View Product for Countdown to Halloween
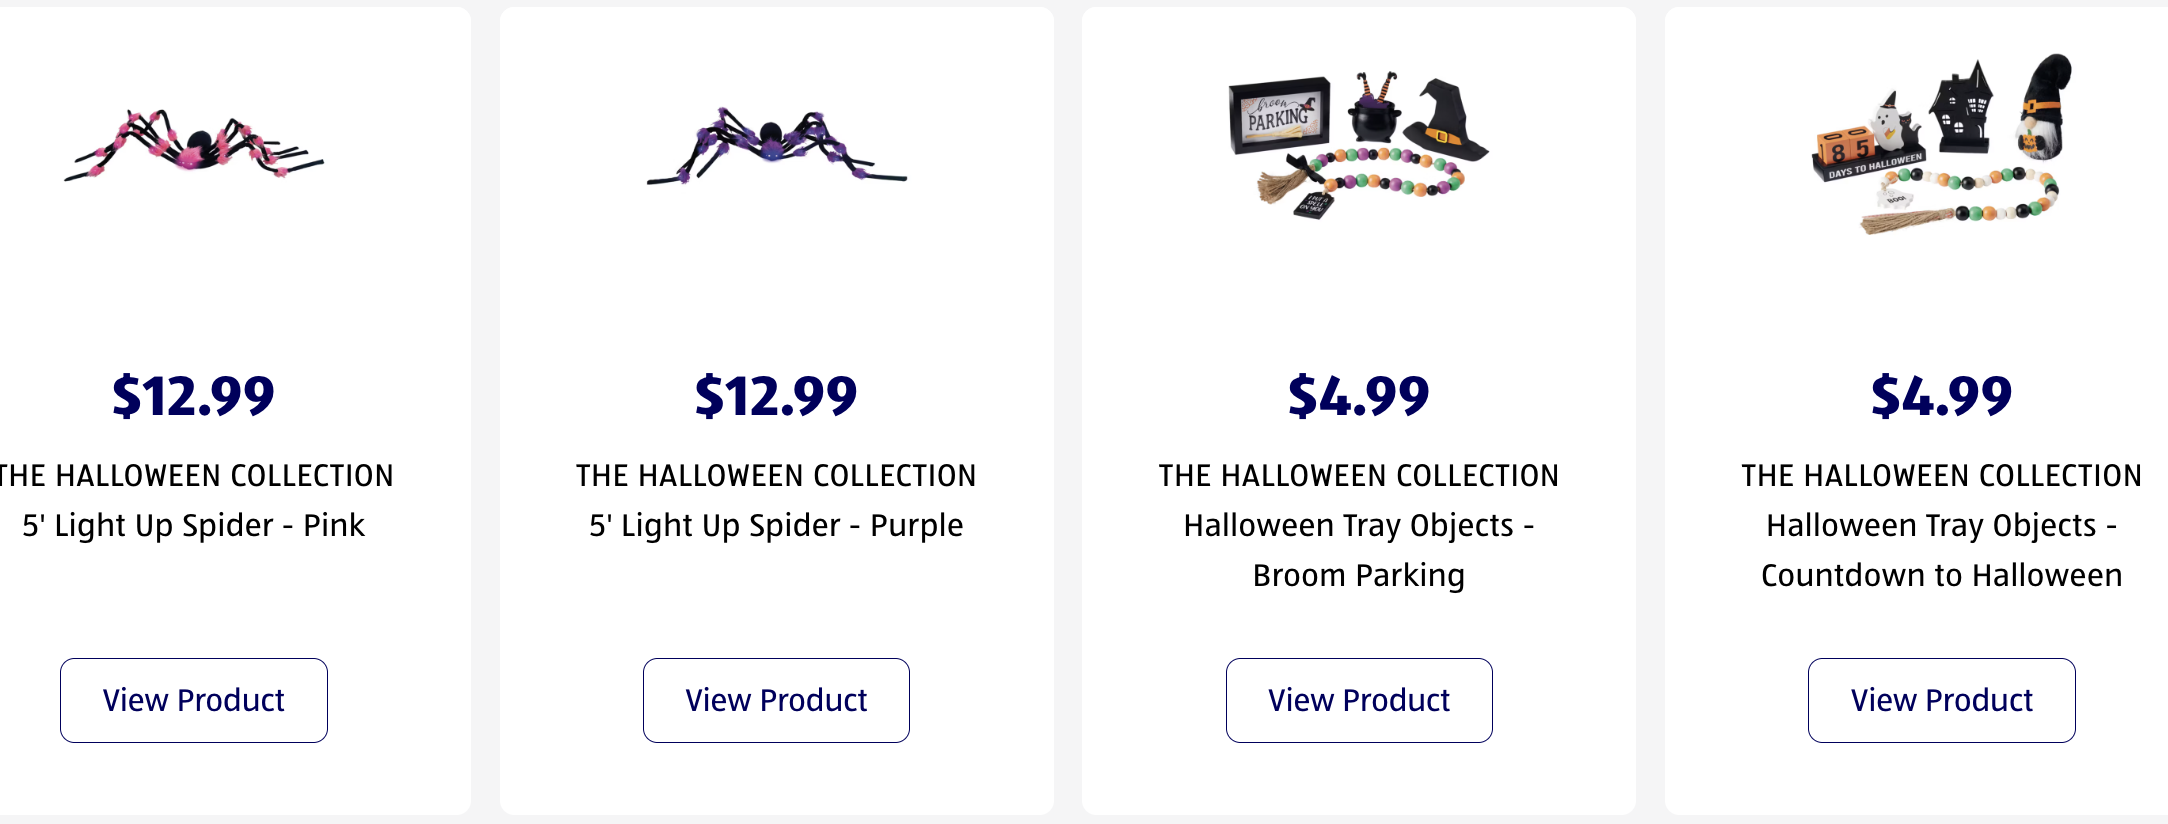Image resolution: width=2168 pixels, height=824 pixels. pyautogui.click(x=1941, y=700)
